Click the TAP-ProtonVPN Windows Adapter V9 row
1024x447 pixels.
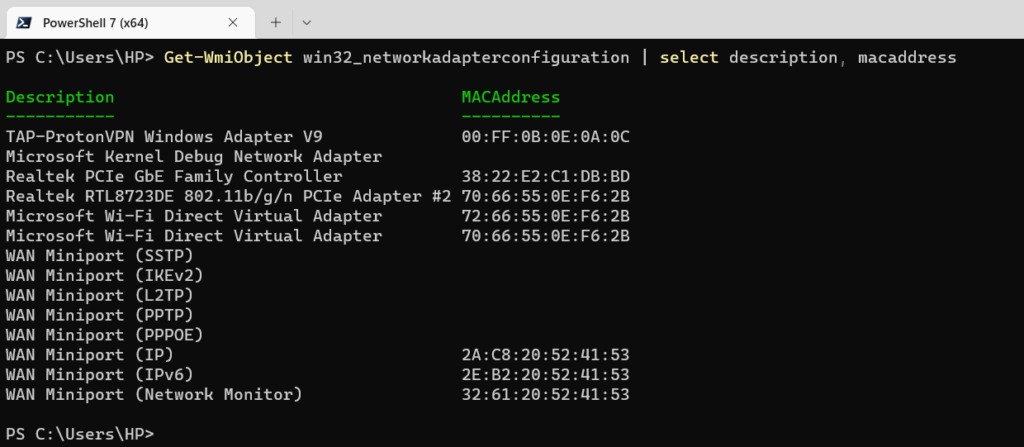pyautogui.click(x=317, y=137)
